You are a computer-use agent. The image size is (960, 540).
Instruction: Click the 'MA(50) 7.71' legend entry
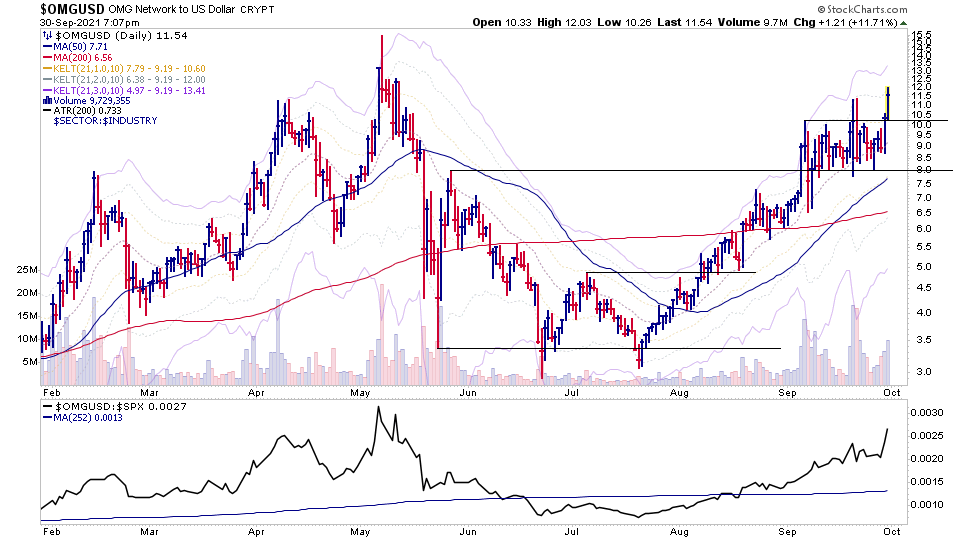tap(80, 47)
